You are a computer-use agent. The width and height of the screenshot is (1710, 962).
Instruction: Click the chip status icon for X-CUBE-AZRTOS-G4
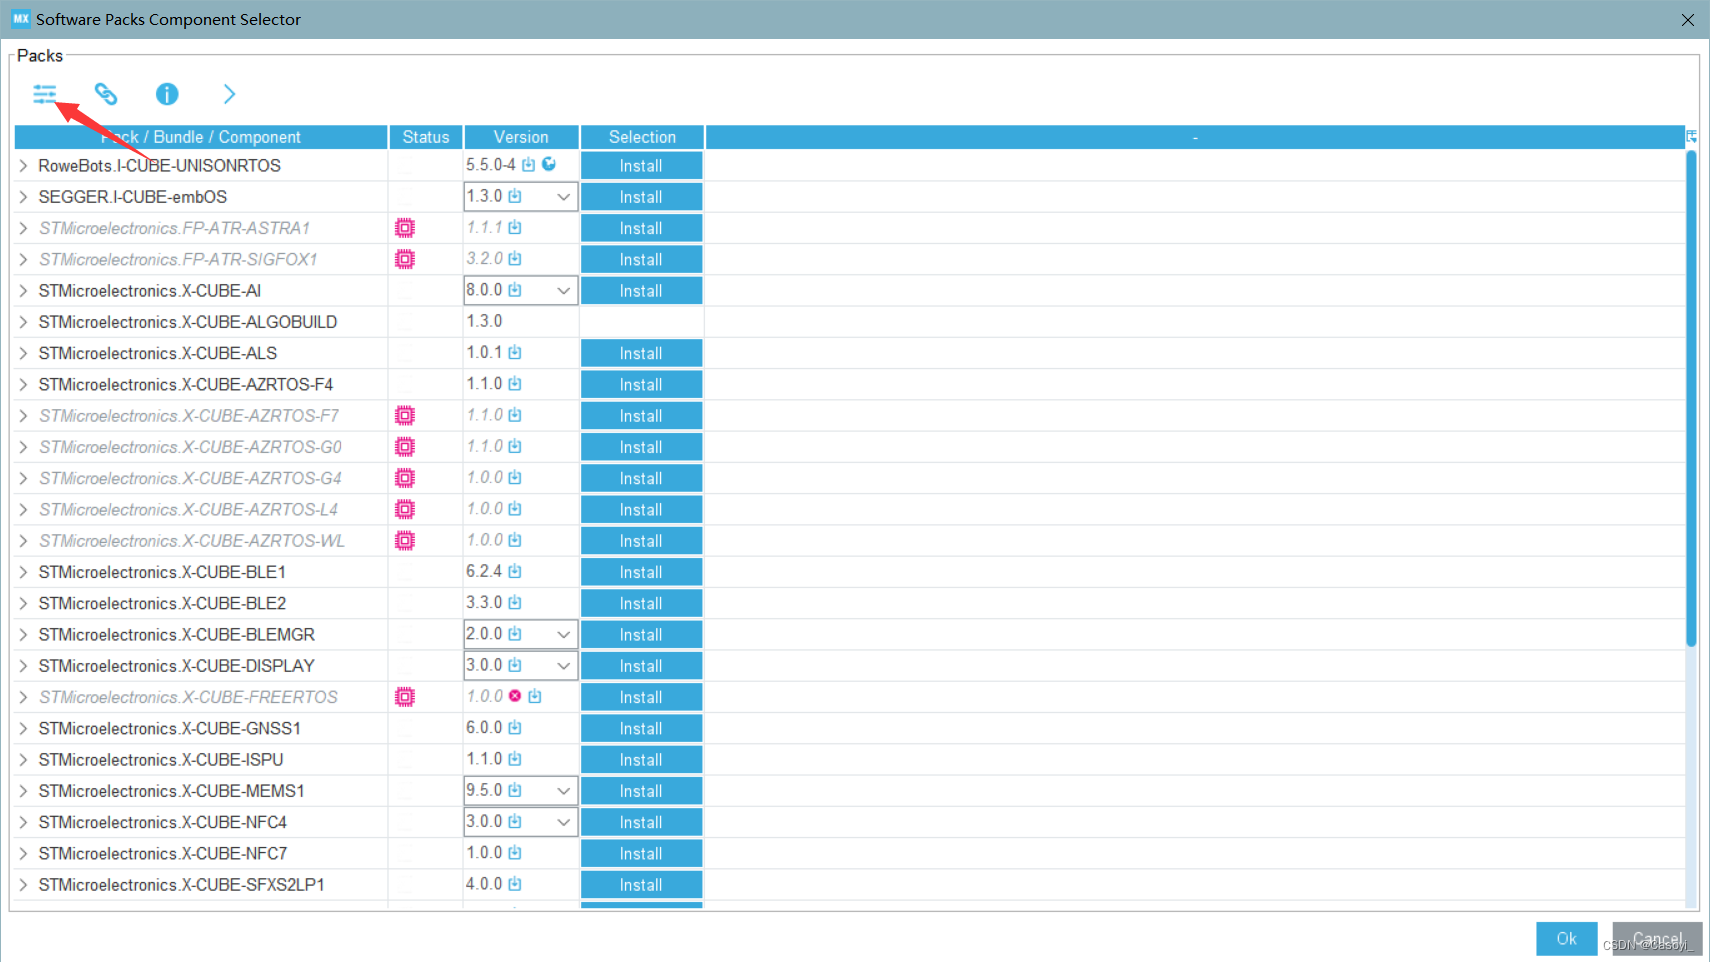tap(405, 478)
